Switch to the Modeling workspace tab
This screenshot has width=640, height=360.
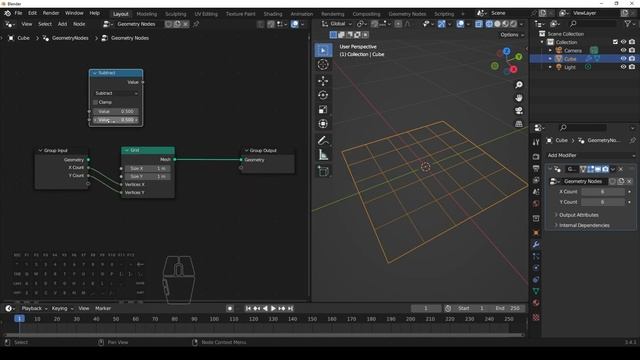(x=147, y=14)
